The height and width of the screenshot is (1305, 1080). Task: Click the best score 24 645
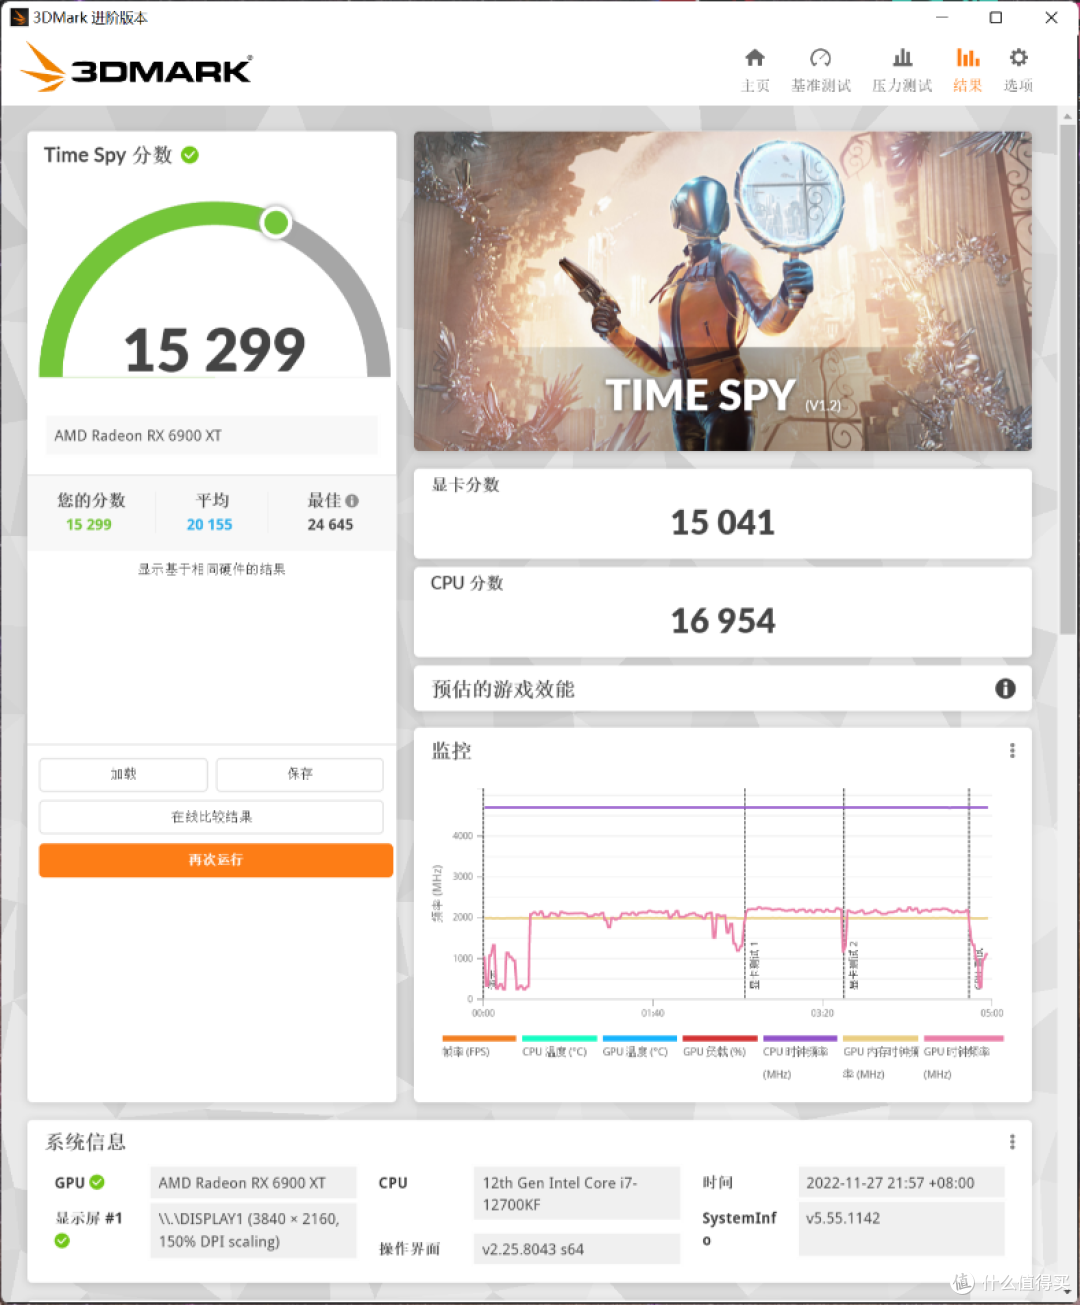coord(330,525)
